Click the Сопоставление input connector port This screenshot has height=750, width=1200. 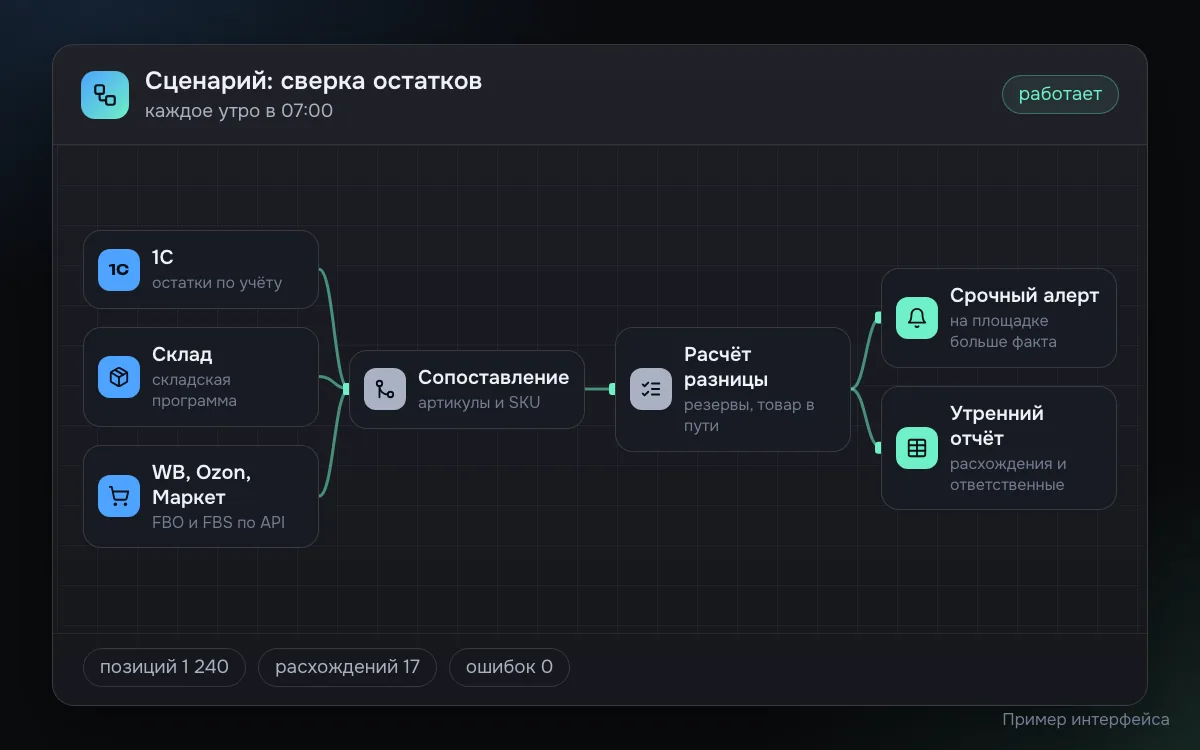tap(346, 389)
